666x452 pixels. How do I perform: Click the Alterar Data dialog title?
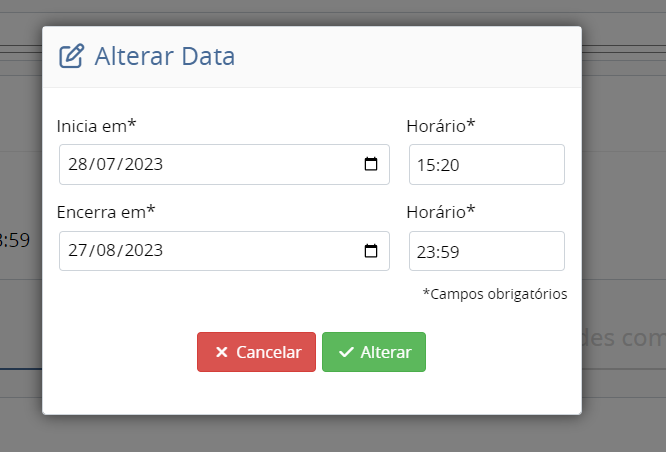164,56
